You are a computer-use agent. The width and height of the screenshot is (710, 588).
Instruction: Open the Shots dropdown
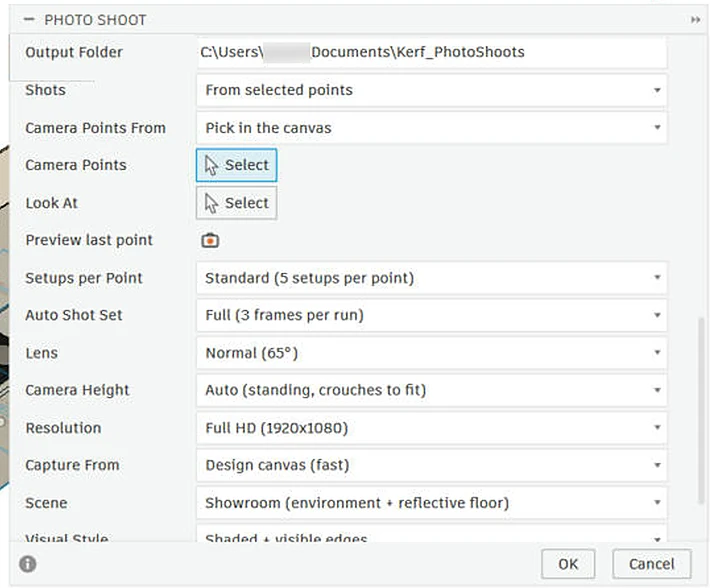point(432,90)
